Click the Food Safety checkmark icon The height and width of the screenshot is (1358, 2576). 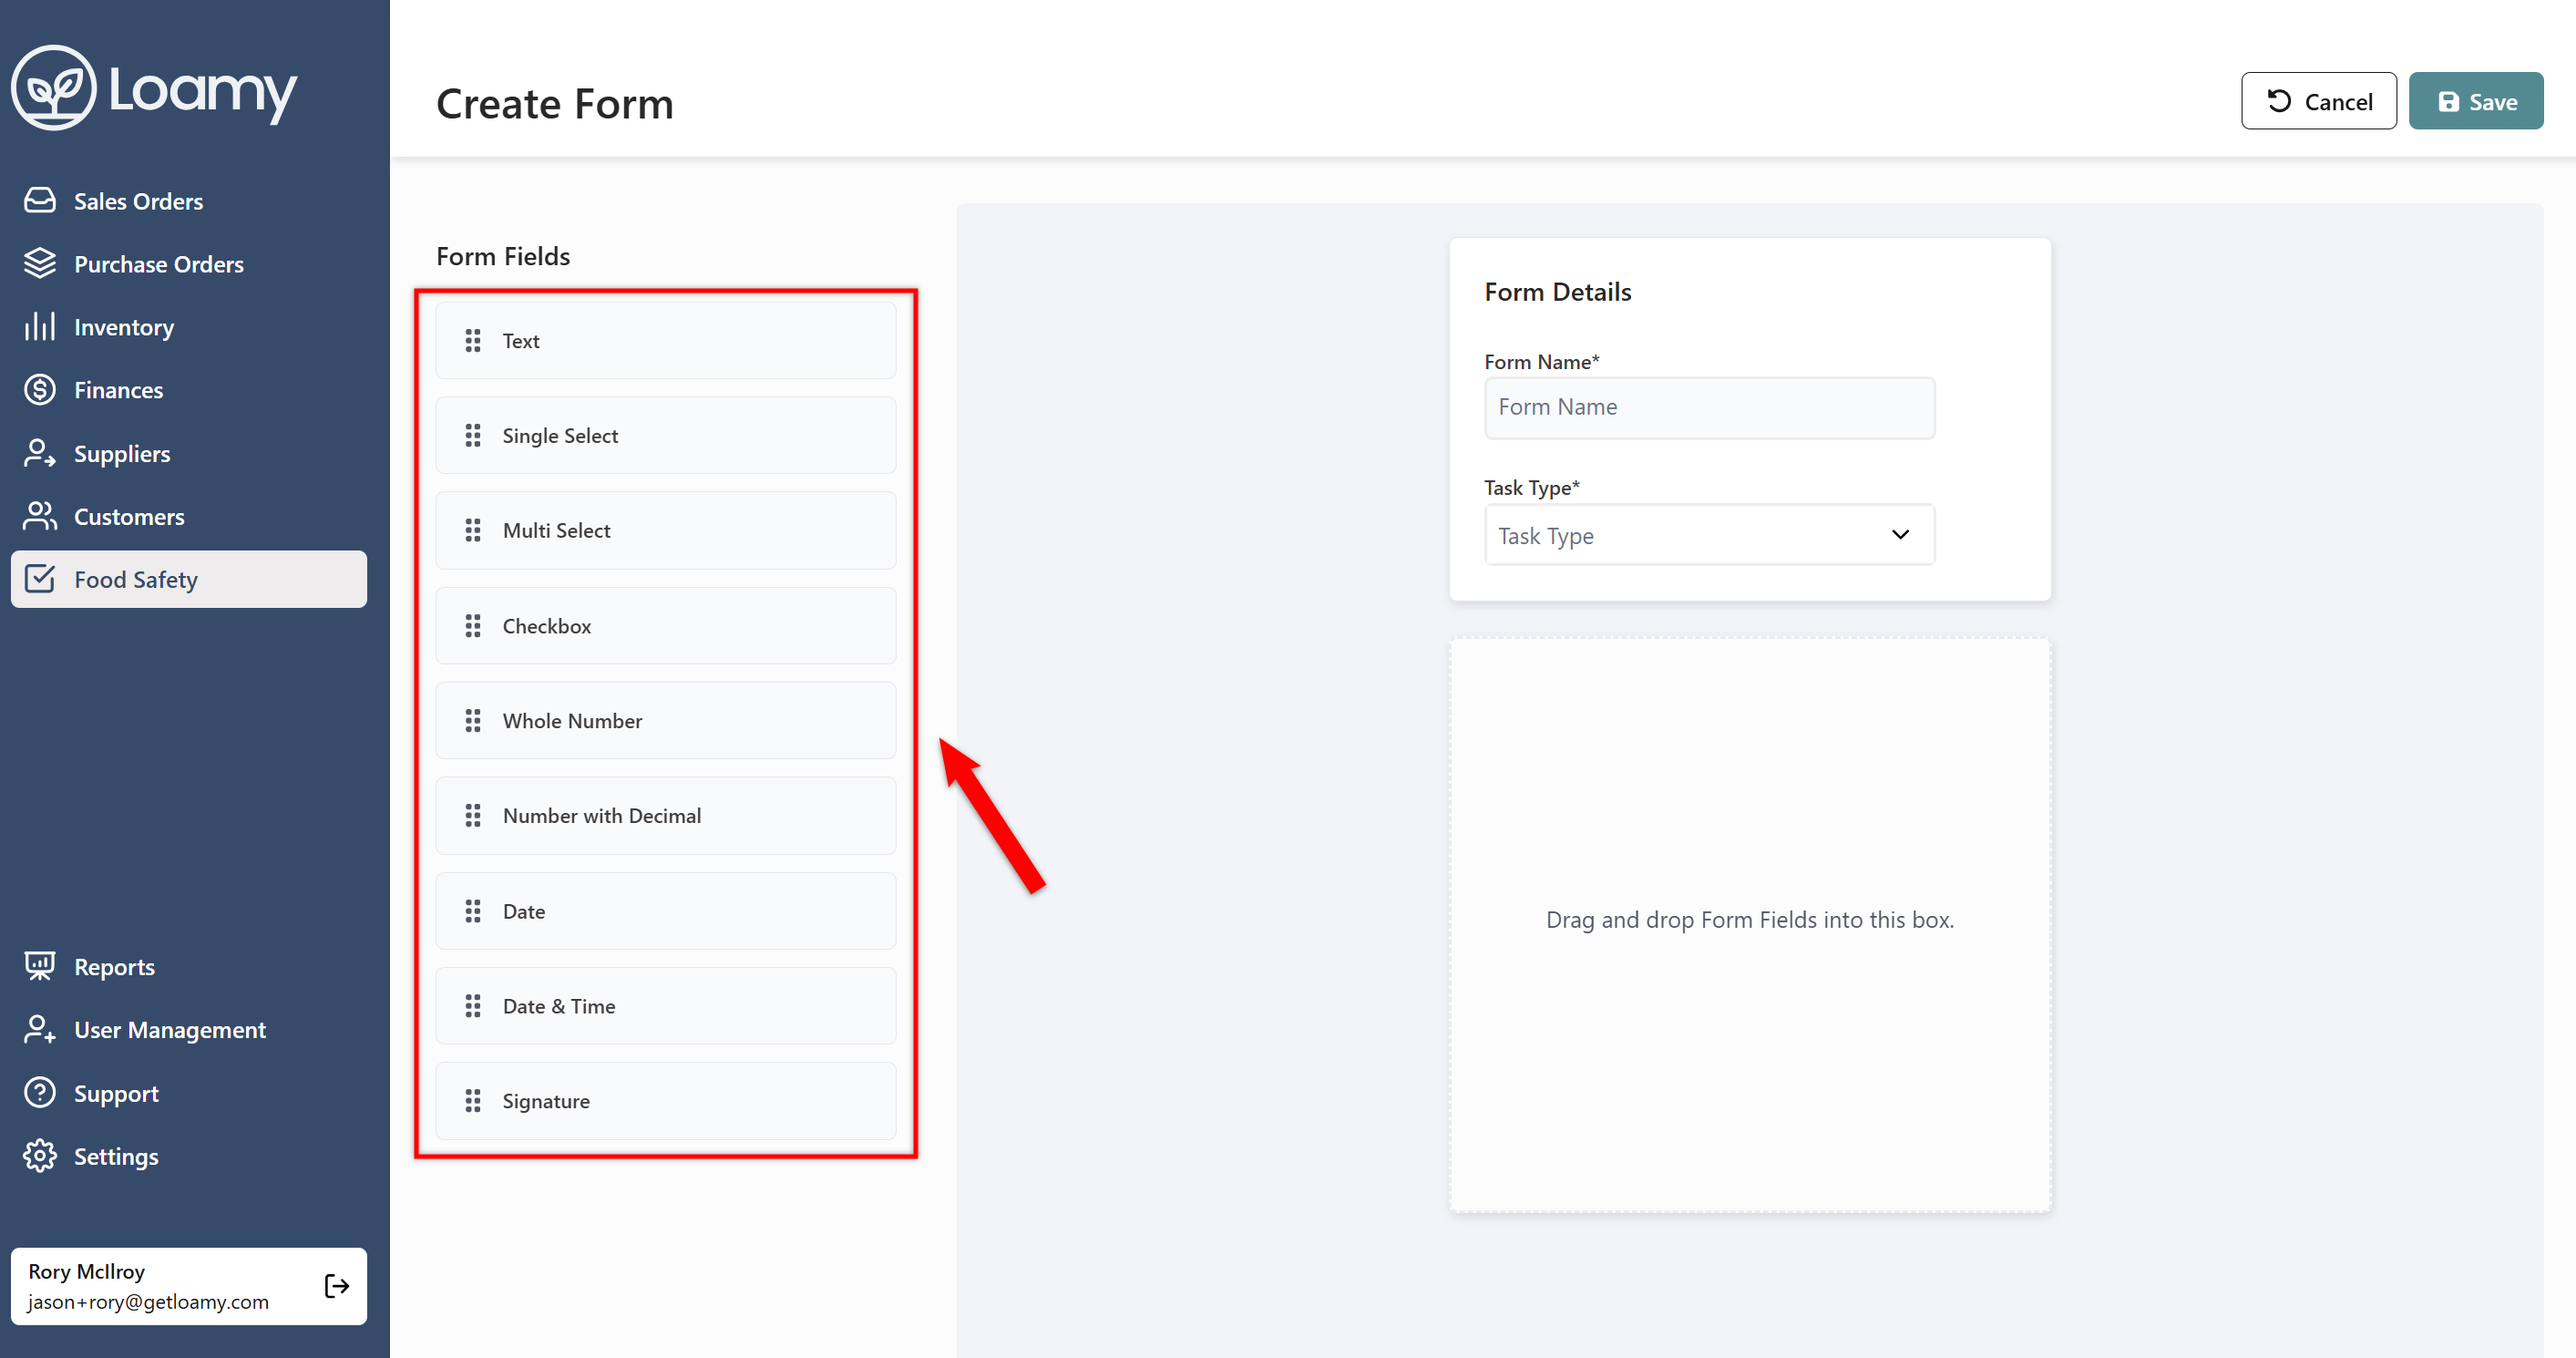click(40, 578)
